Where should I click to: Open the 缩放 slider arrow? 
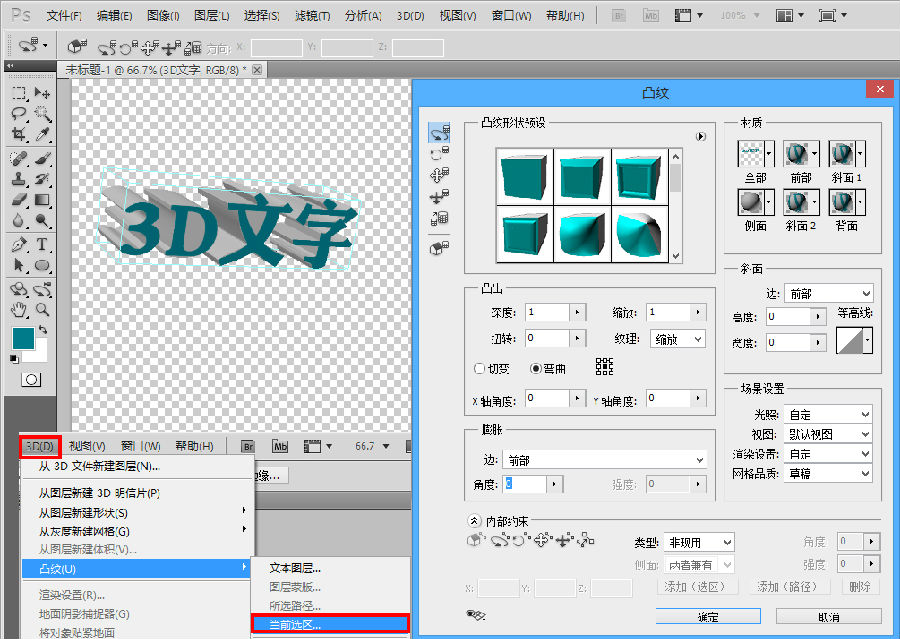click(x=698, y=312)
